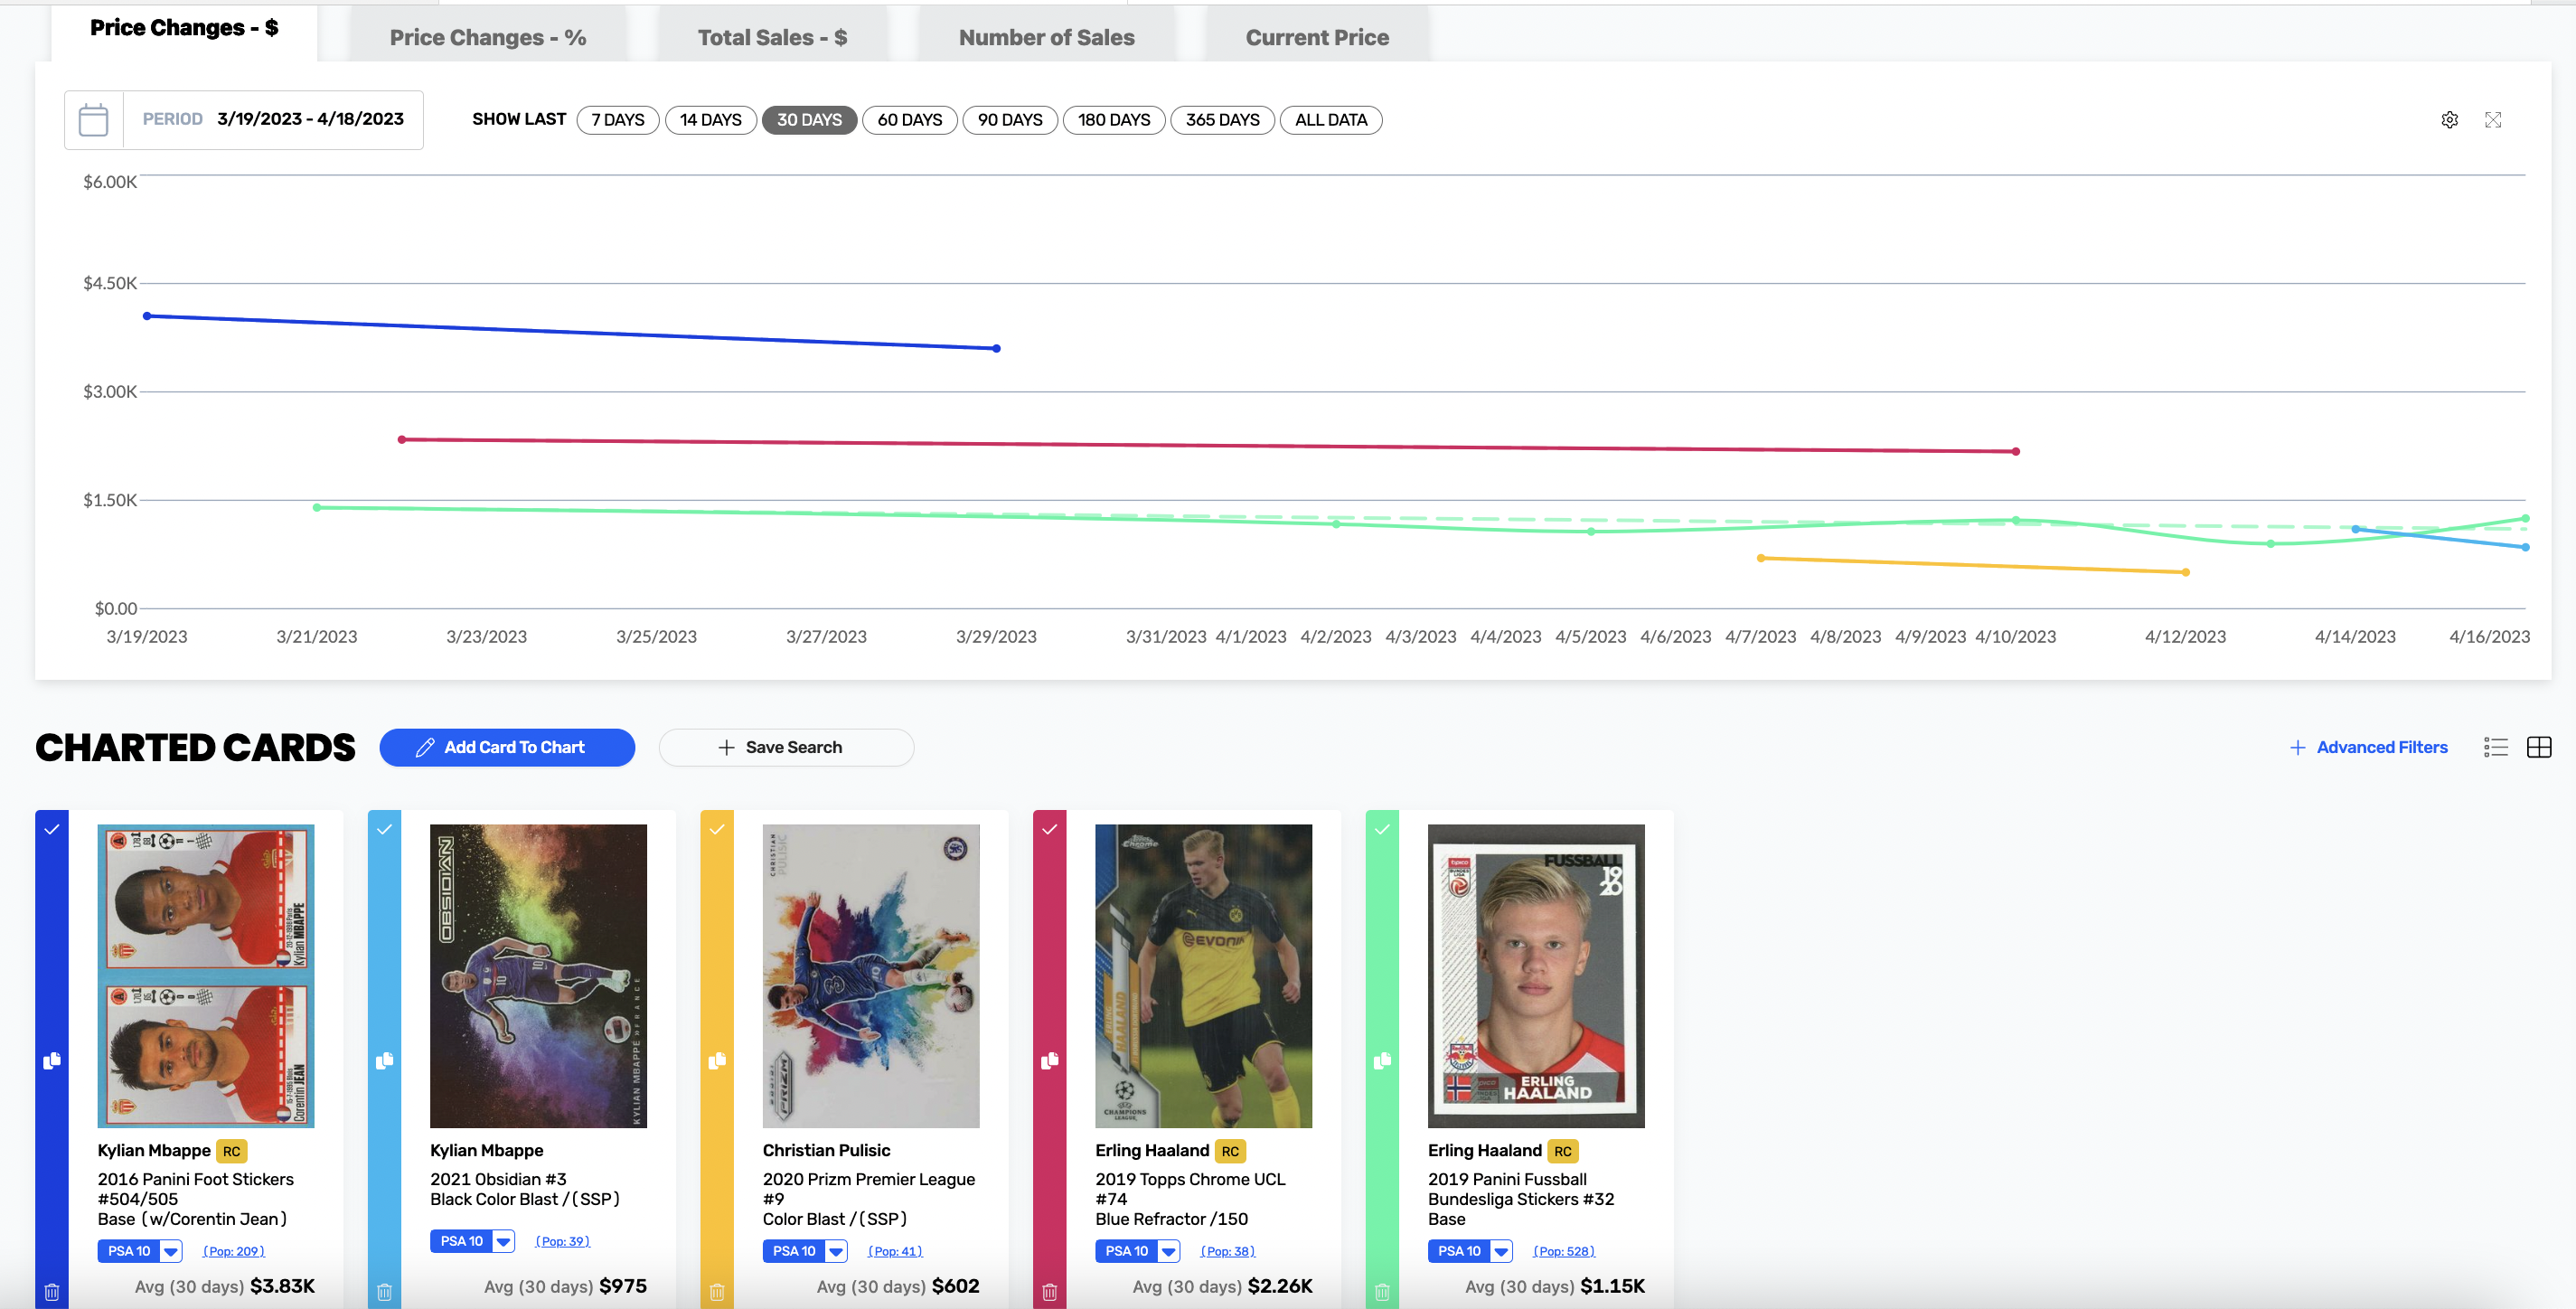Image resolution: width=2576 pixels, height=1309 pixels.
Task: Select the 60 DAYS range
Action: (x=910, y=120)
